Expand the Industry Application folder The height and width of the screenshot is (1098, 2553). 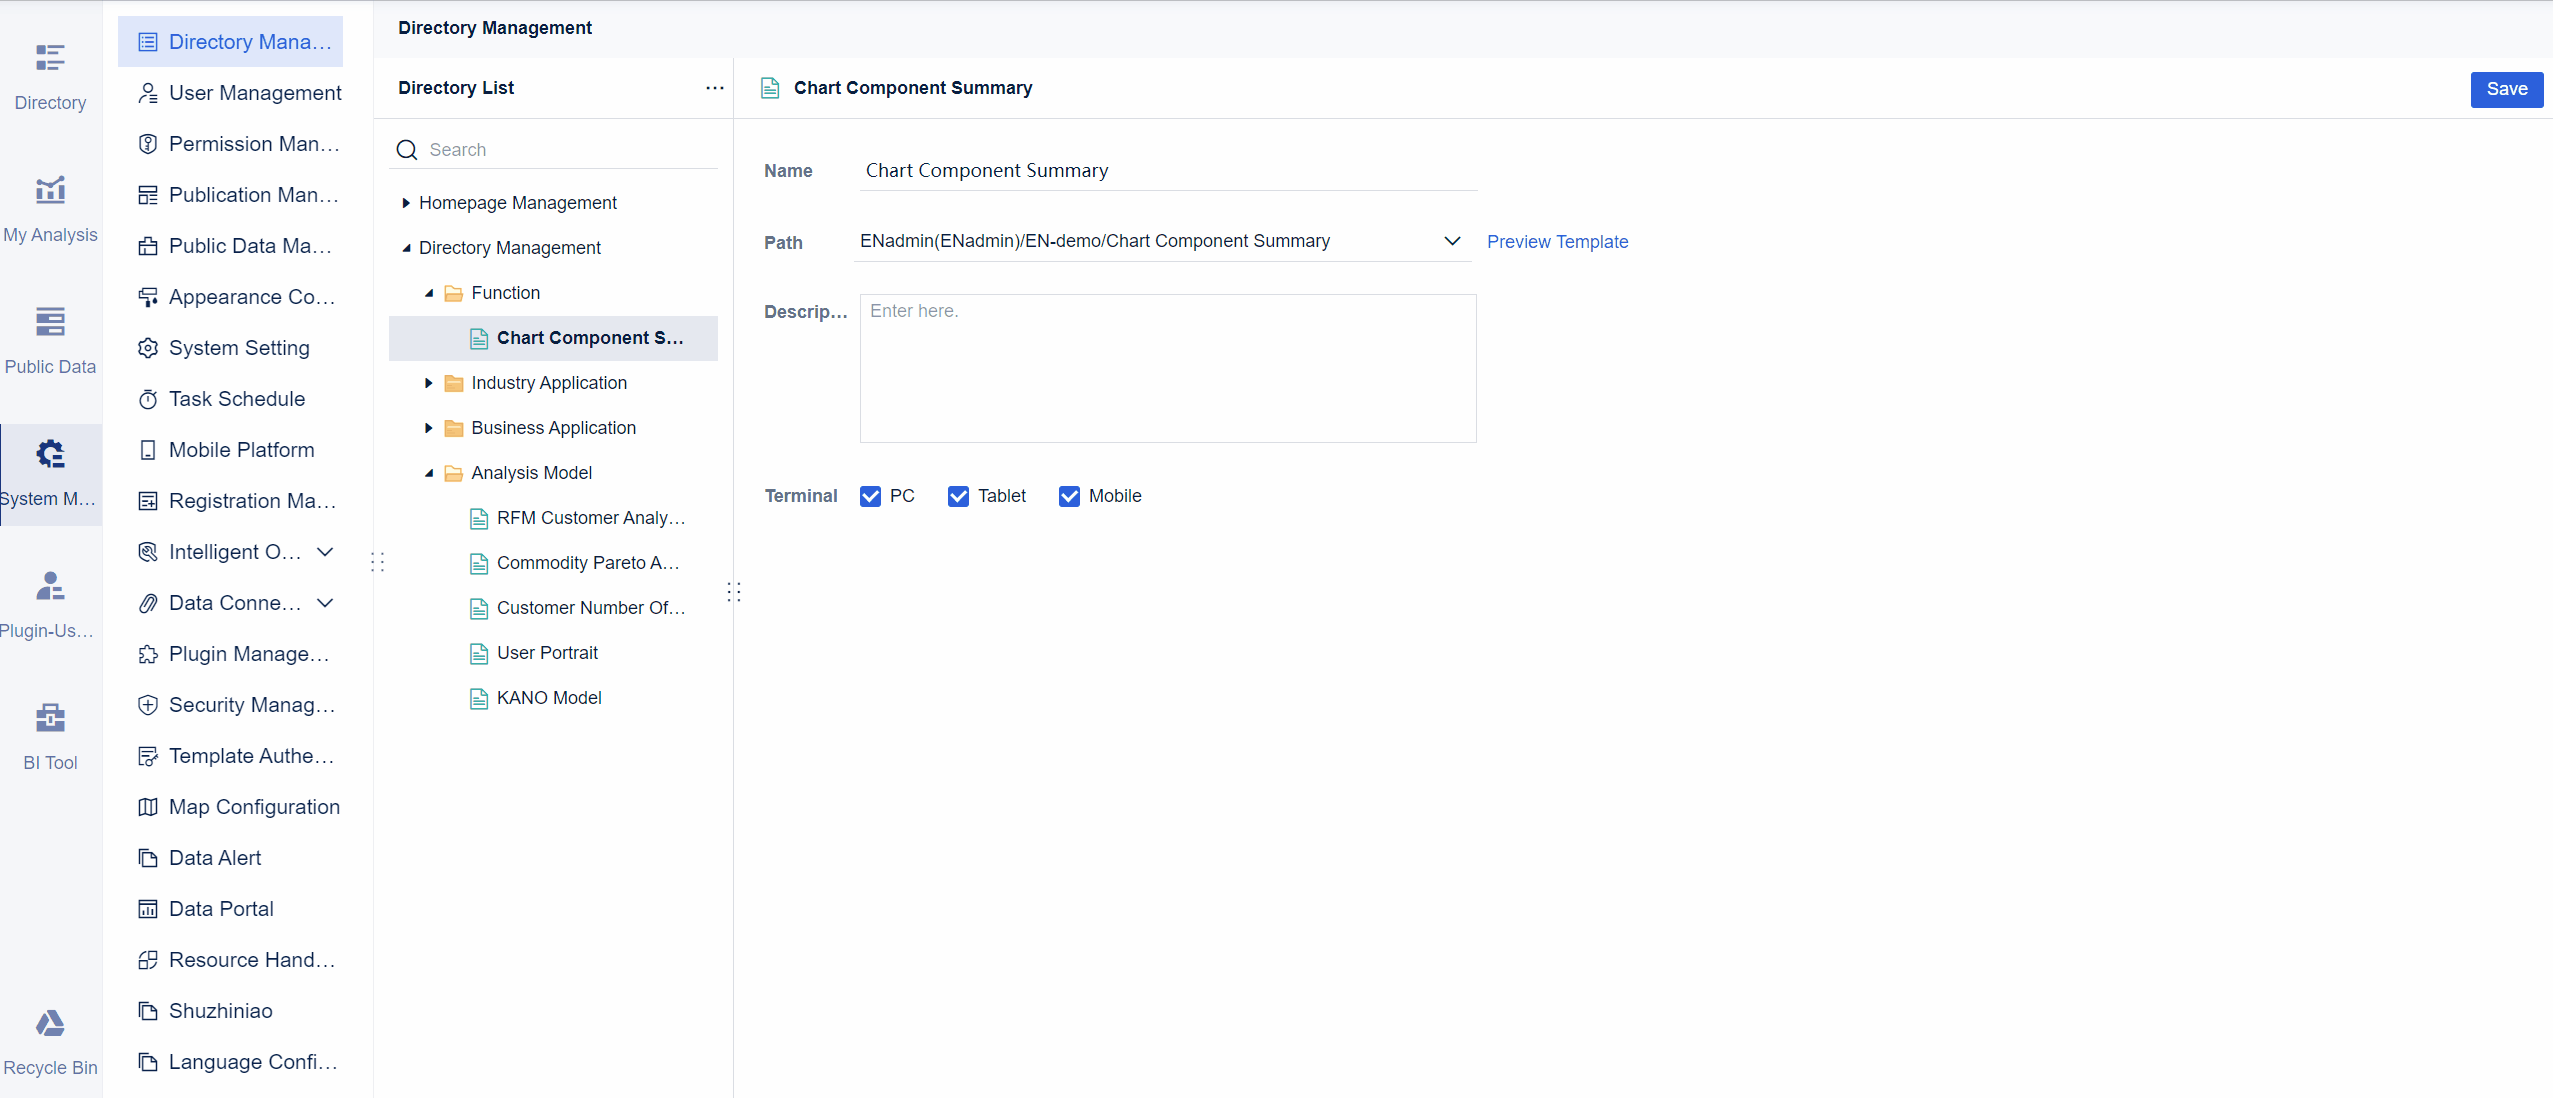(x=428, y=383)
